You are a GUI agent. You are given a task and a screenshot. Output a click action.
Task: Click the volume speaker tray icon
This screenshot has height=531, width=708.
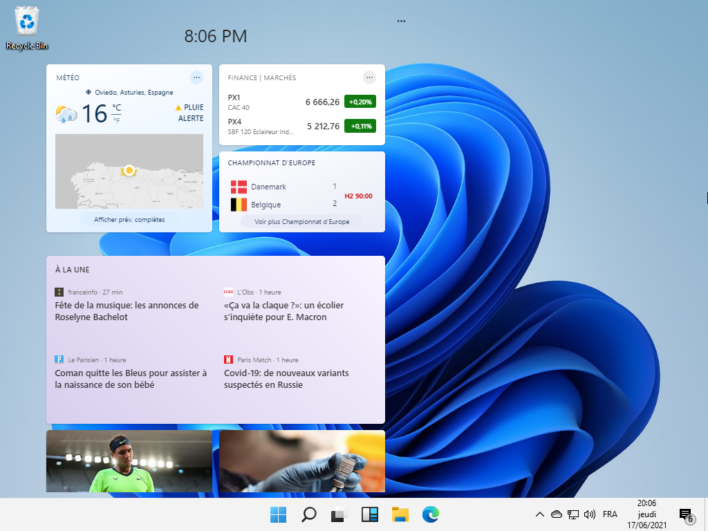[589, 514]
